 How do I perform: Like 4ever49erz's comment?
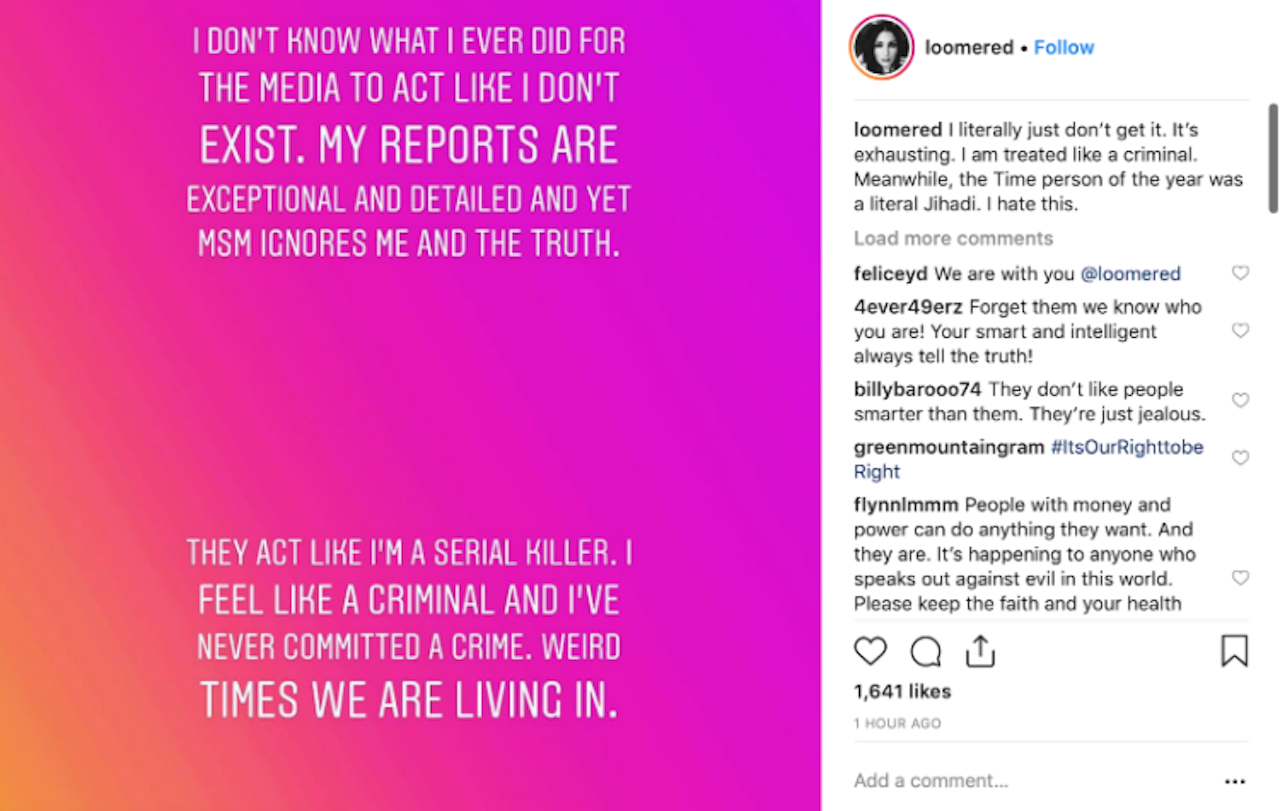click(x=1240, y=330)
